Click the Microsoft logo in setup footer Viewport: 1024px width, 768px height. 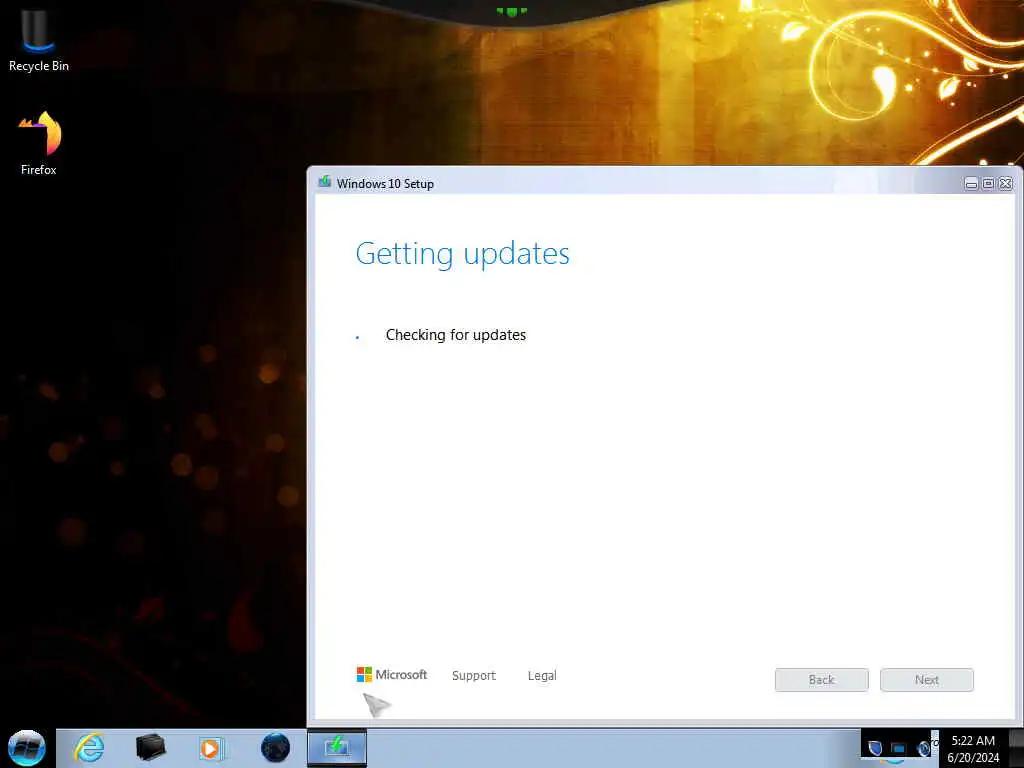click(x=392, y=675)
